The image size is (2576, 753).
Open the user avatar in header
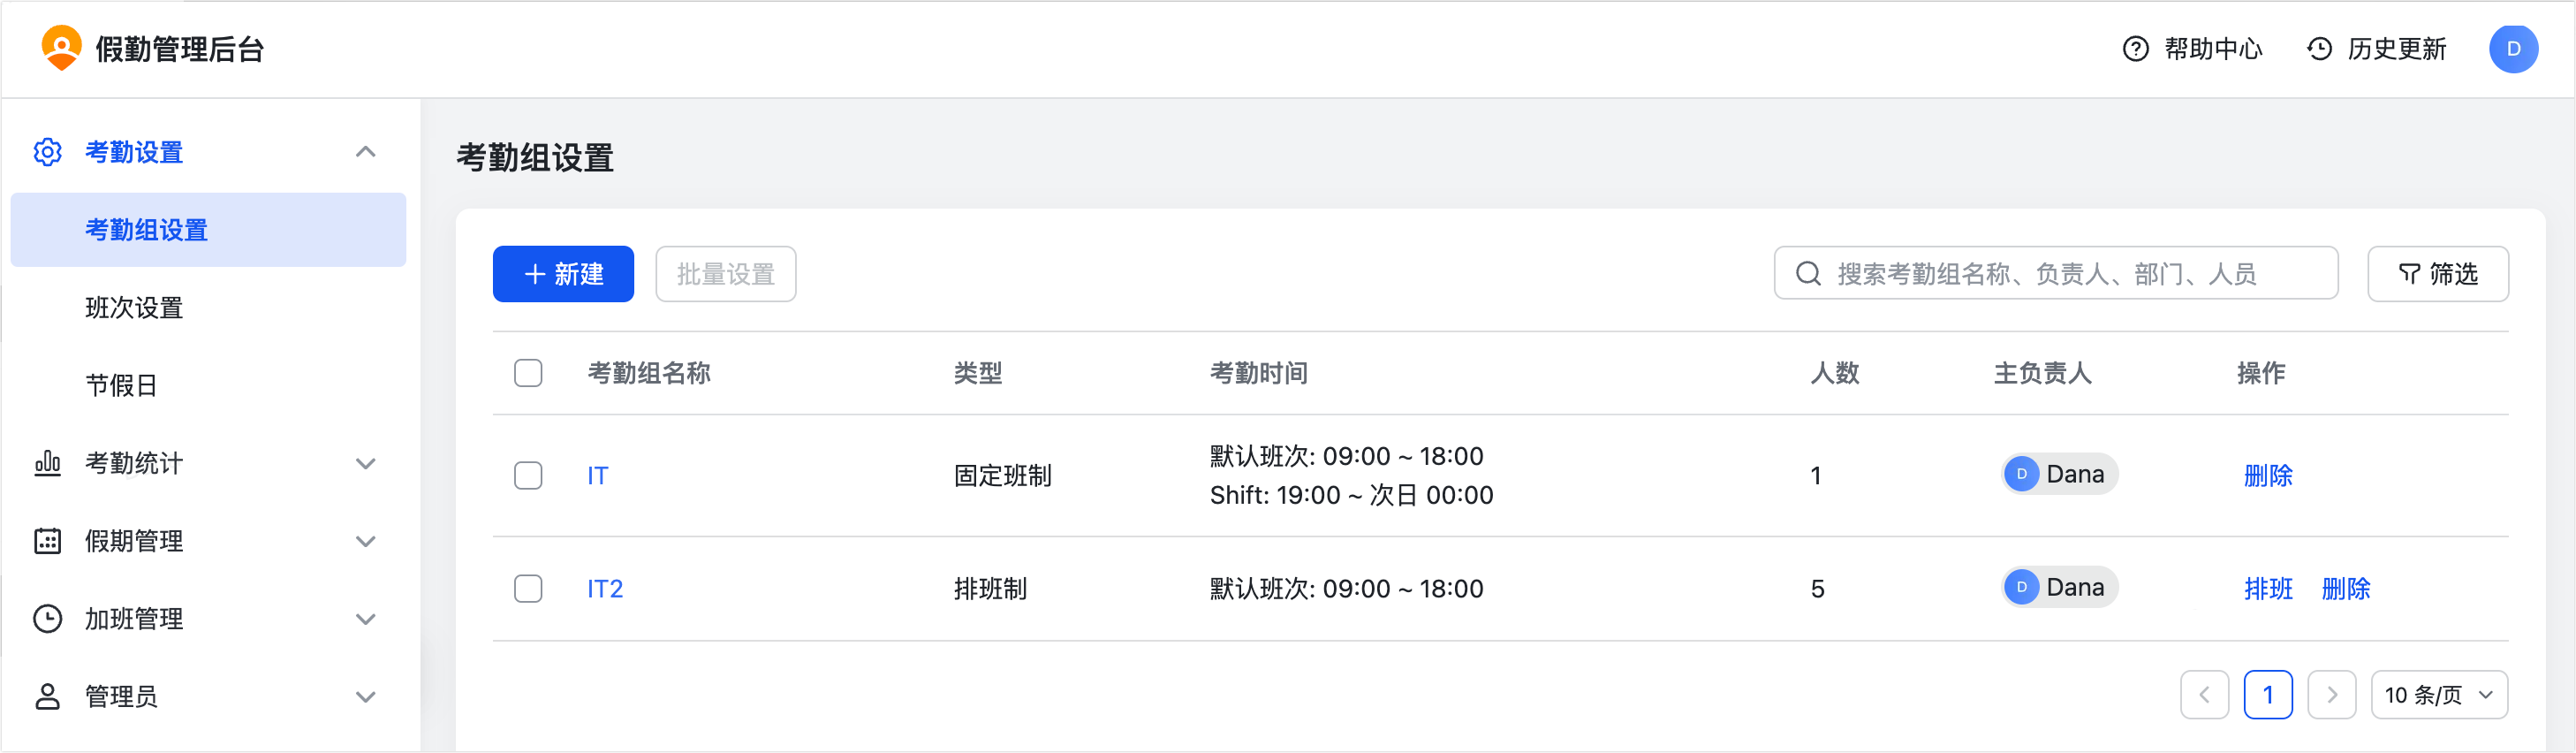(2512, 49)
